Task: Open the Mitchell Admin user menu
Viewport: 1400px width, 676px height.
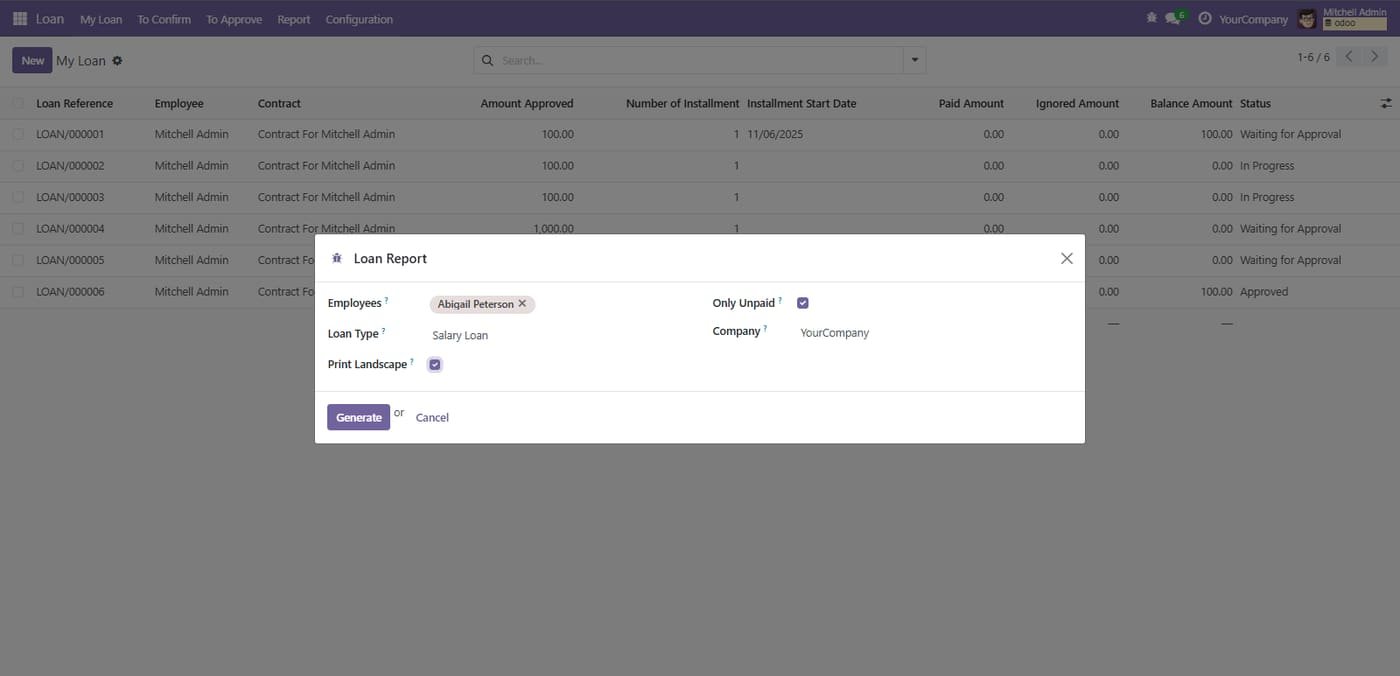Action: pyautogui.click(x=1342, y=19)
